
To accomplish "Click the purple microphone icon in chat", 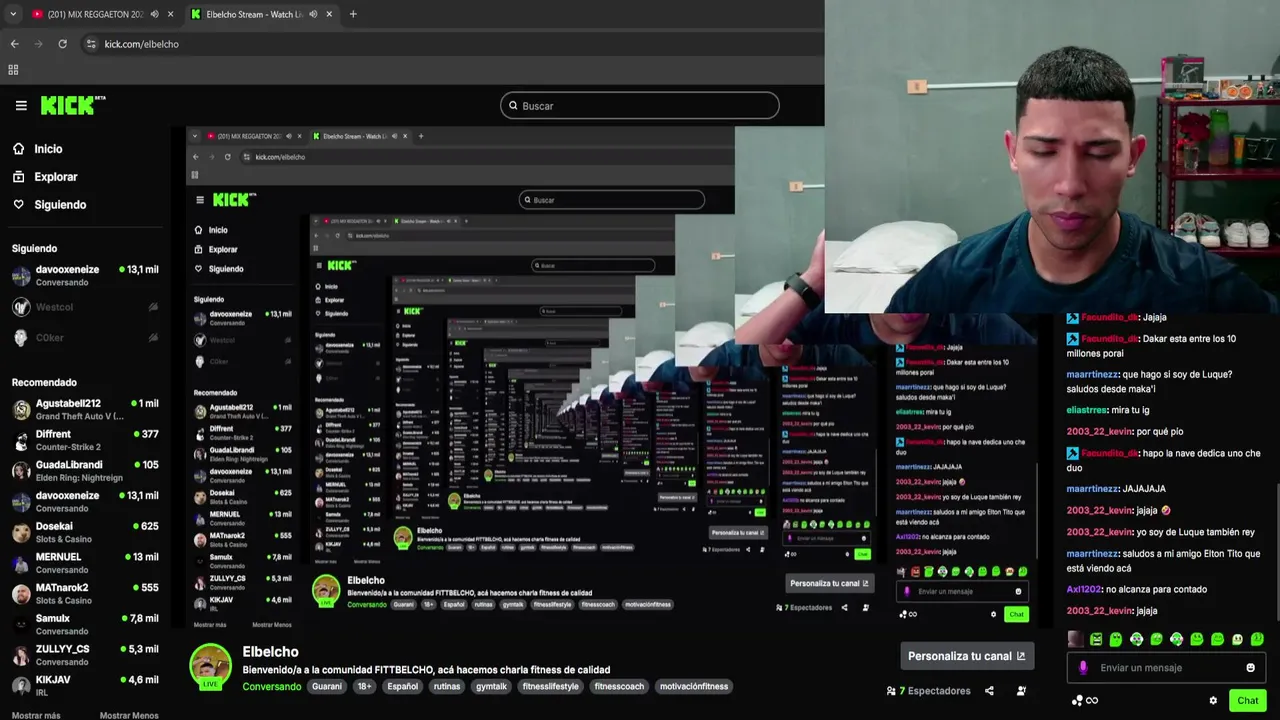I will click(1083, 668).
